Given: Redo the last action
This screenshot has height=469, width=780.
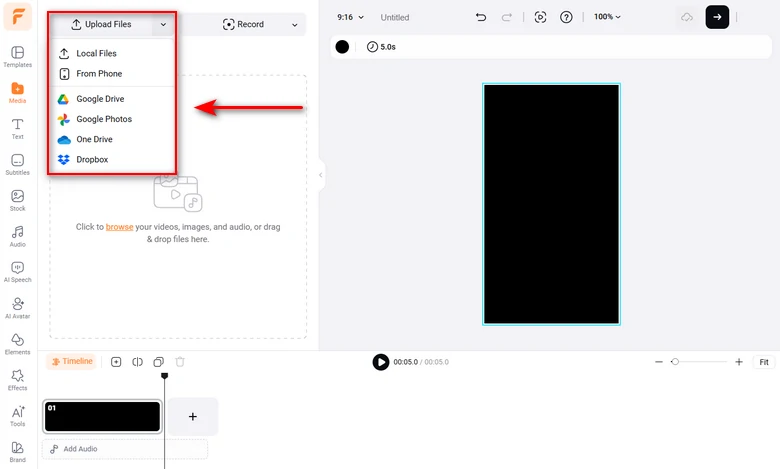Looking at the screenshot, I should 506,17.
